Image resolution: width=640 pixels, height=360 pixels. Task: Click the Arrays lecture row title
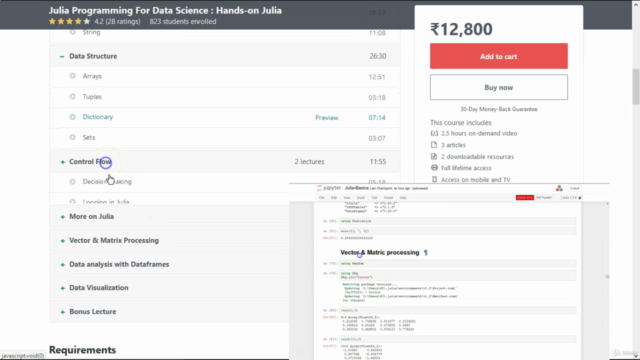pyautogui.click(x=92, y=76)
